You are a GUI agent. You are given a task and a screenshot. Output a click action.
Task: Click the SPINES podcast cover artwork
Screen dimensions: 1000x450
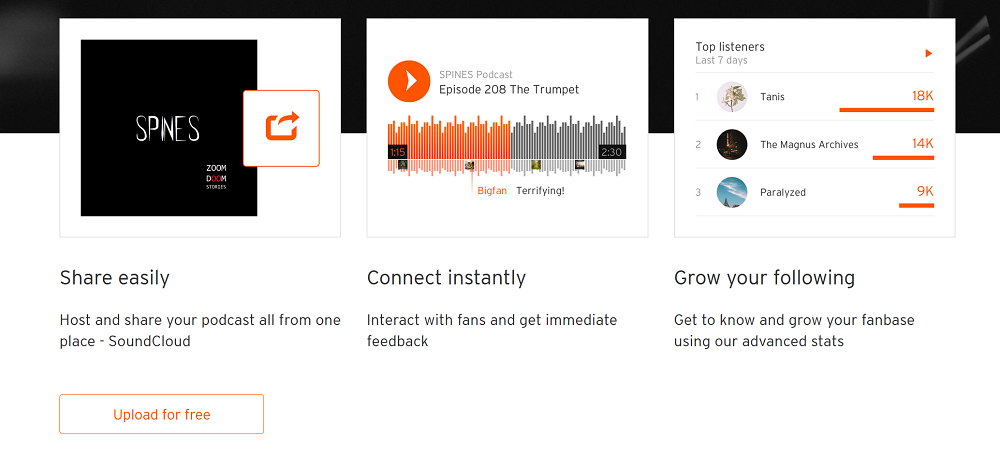(x=169, y=128)
